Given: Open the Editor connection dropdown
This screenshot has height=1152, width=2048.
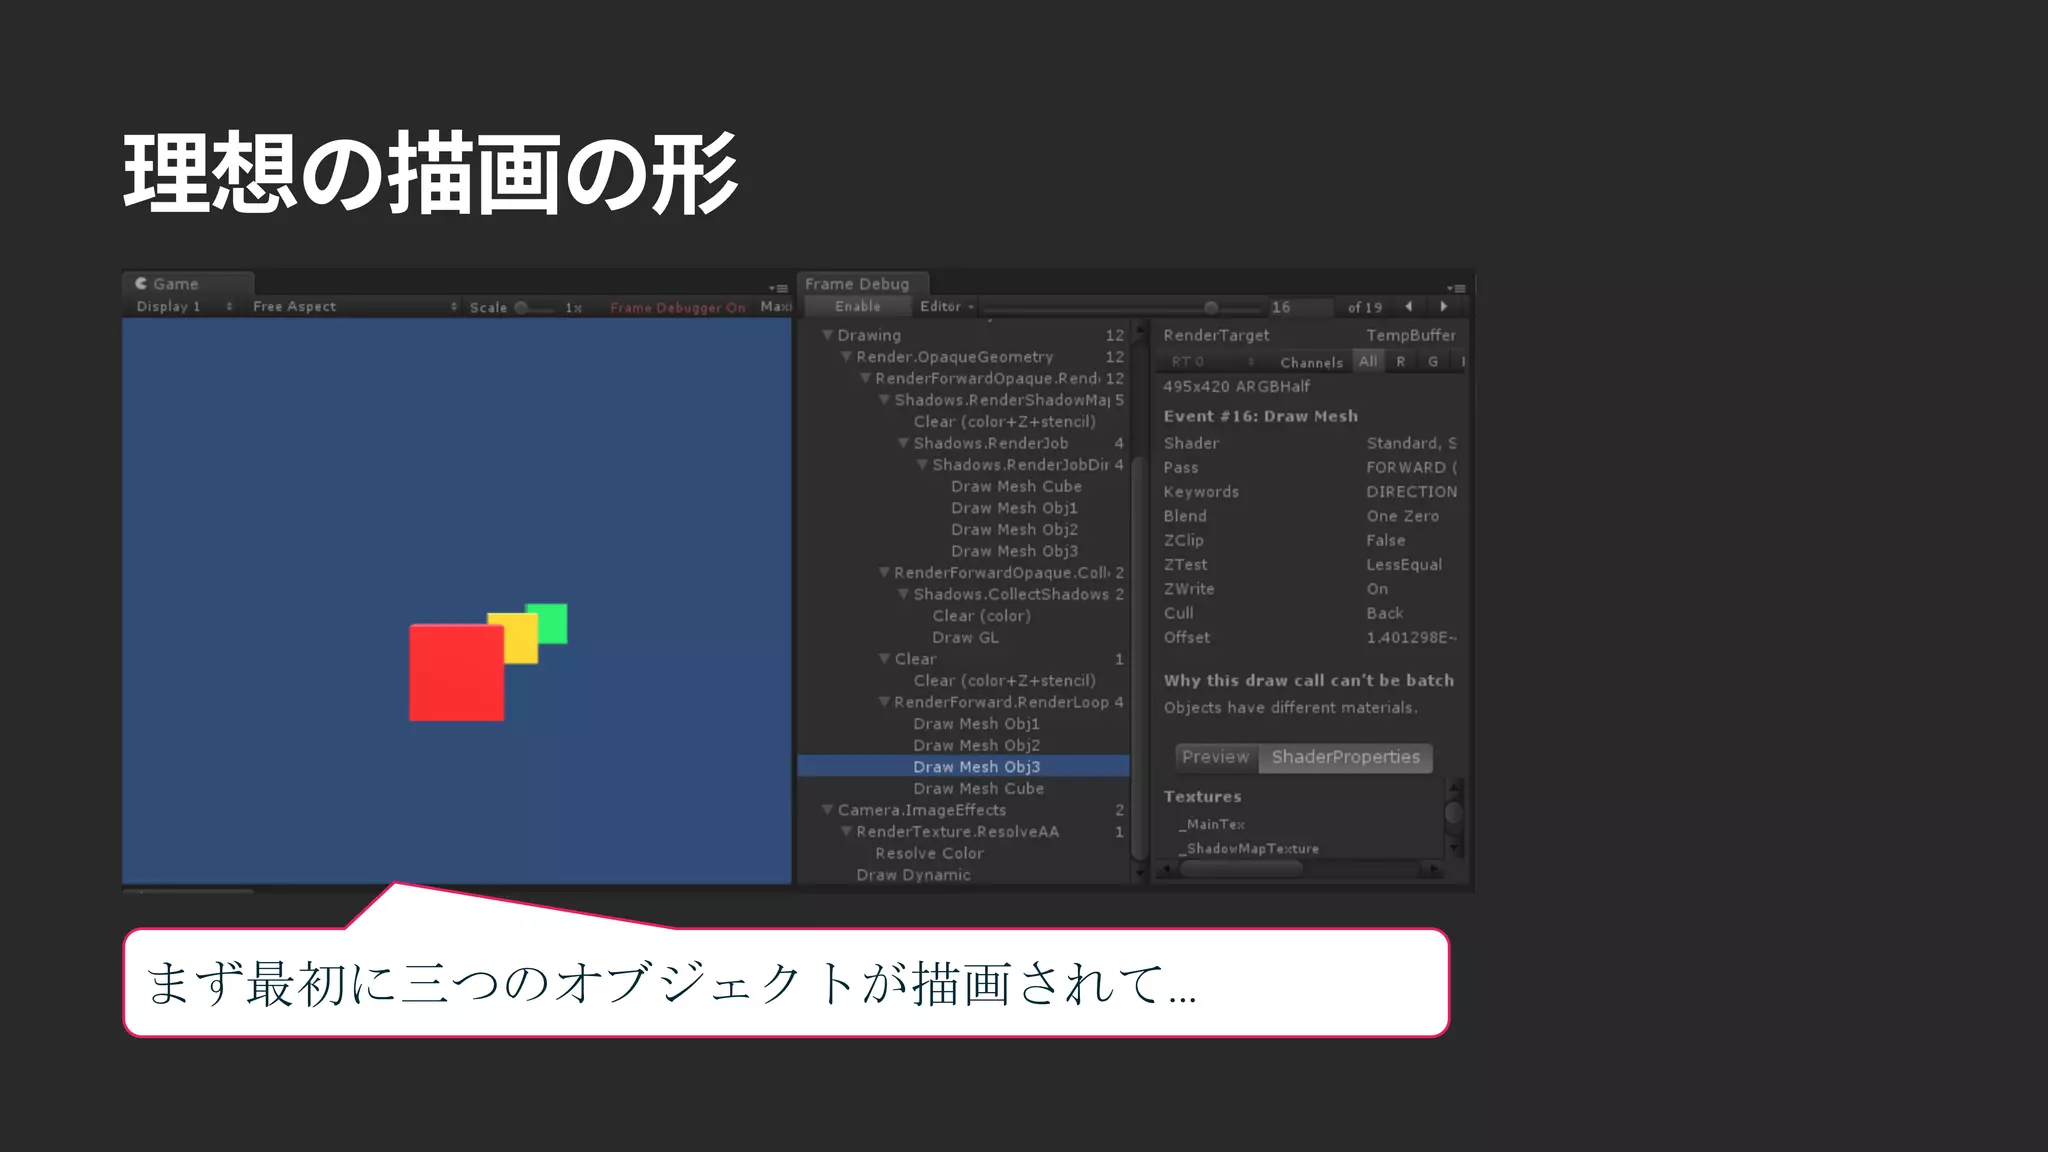Looking at the screenshot, I should click(946, 306).
